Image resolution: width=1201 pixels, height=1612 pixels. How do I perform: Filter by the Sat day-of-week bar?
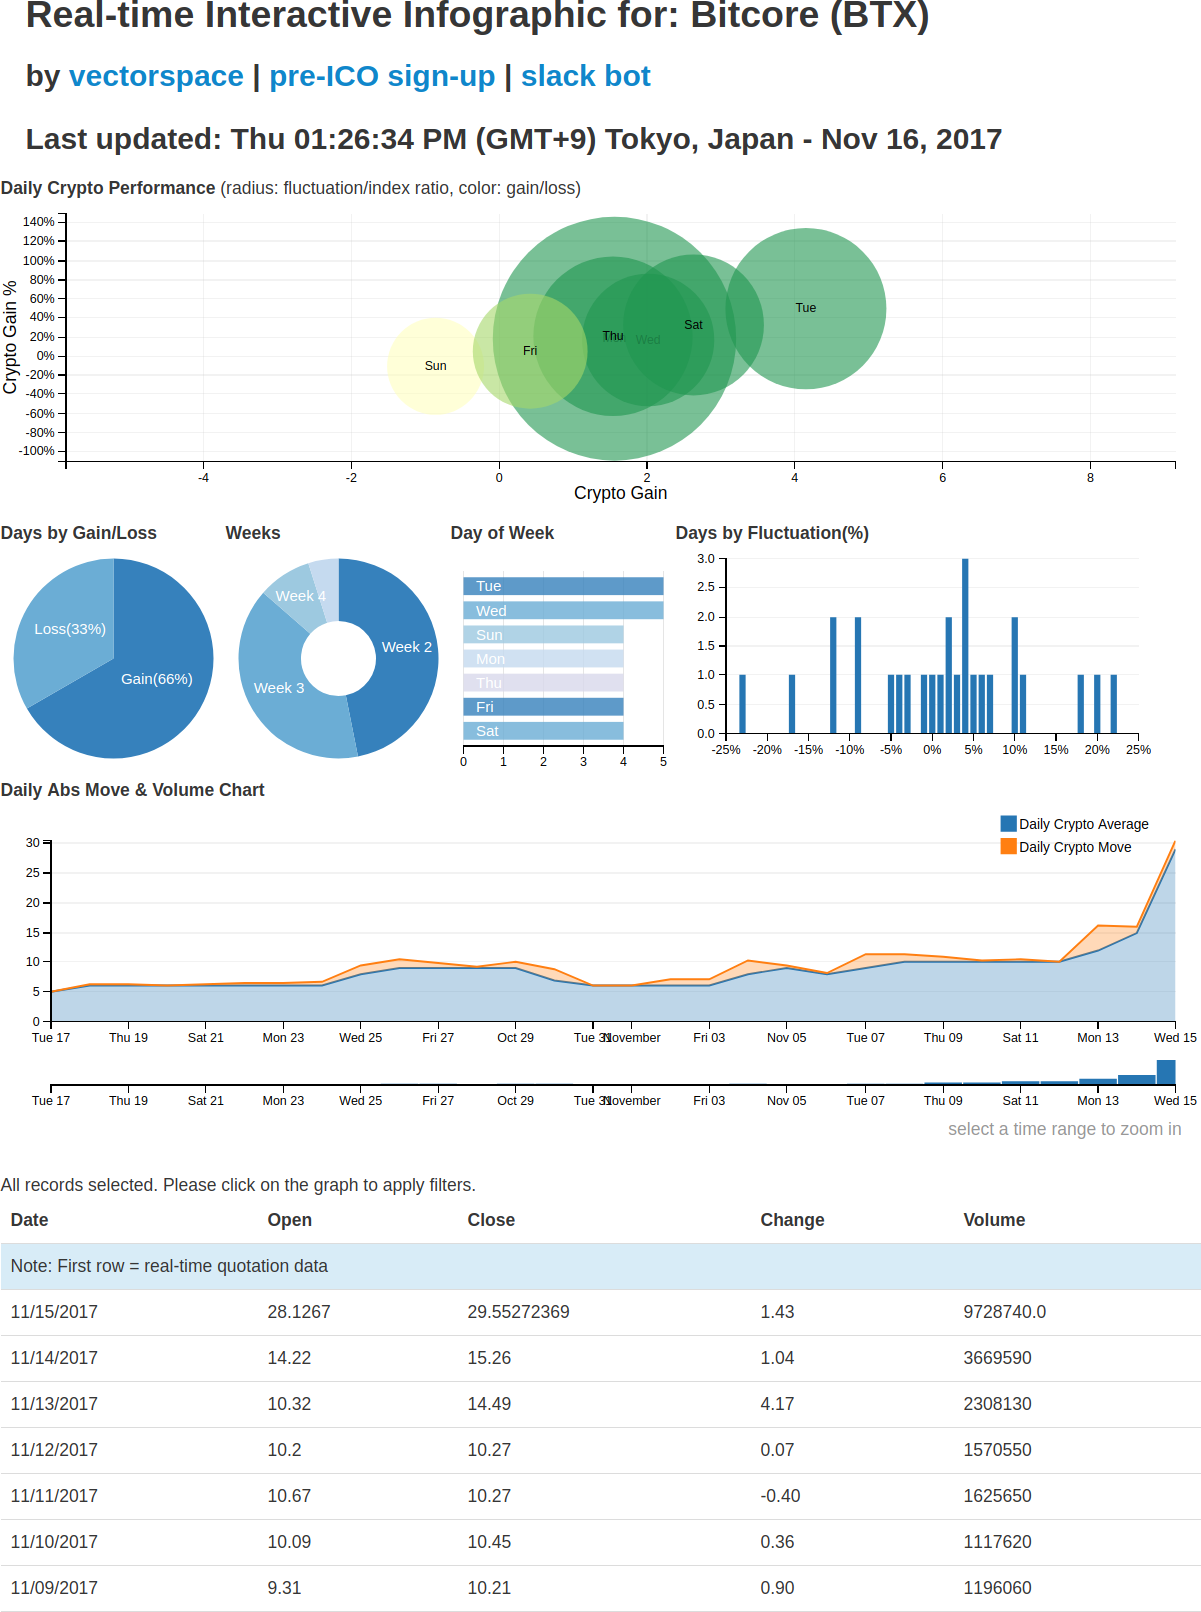(543, 731)
